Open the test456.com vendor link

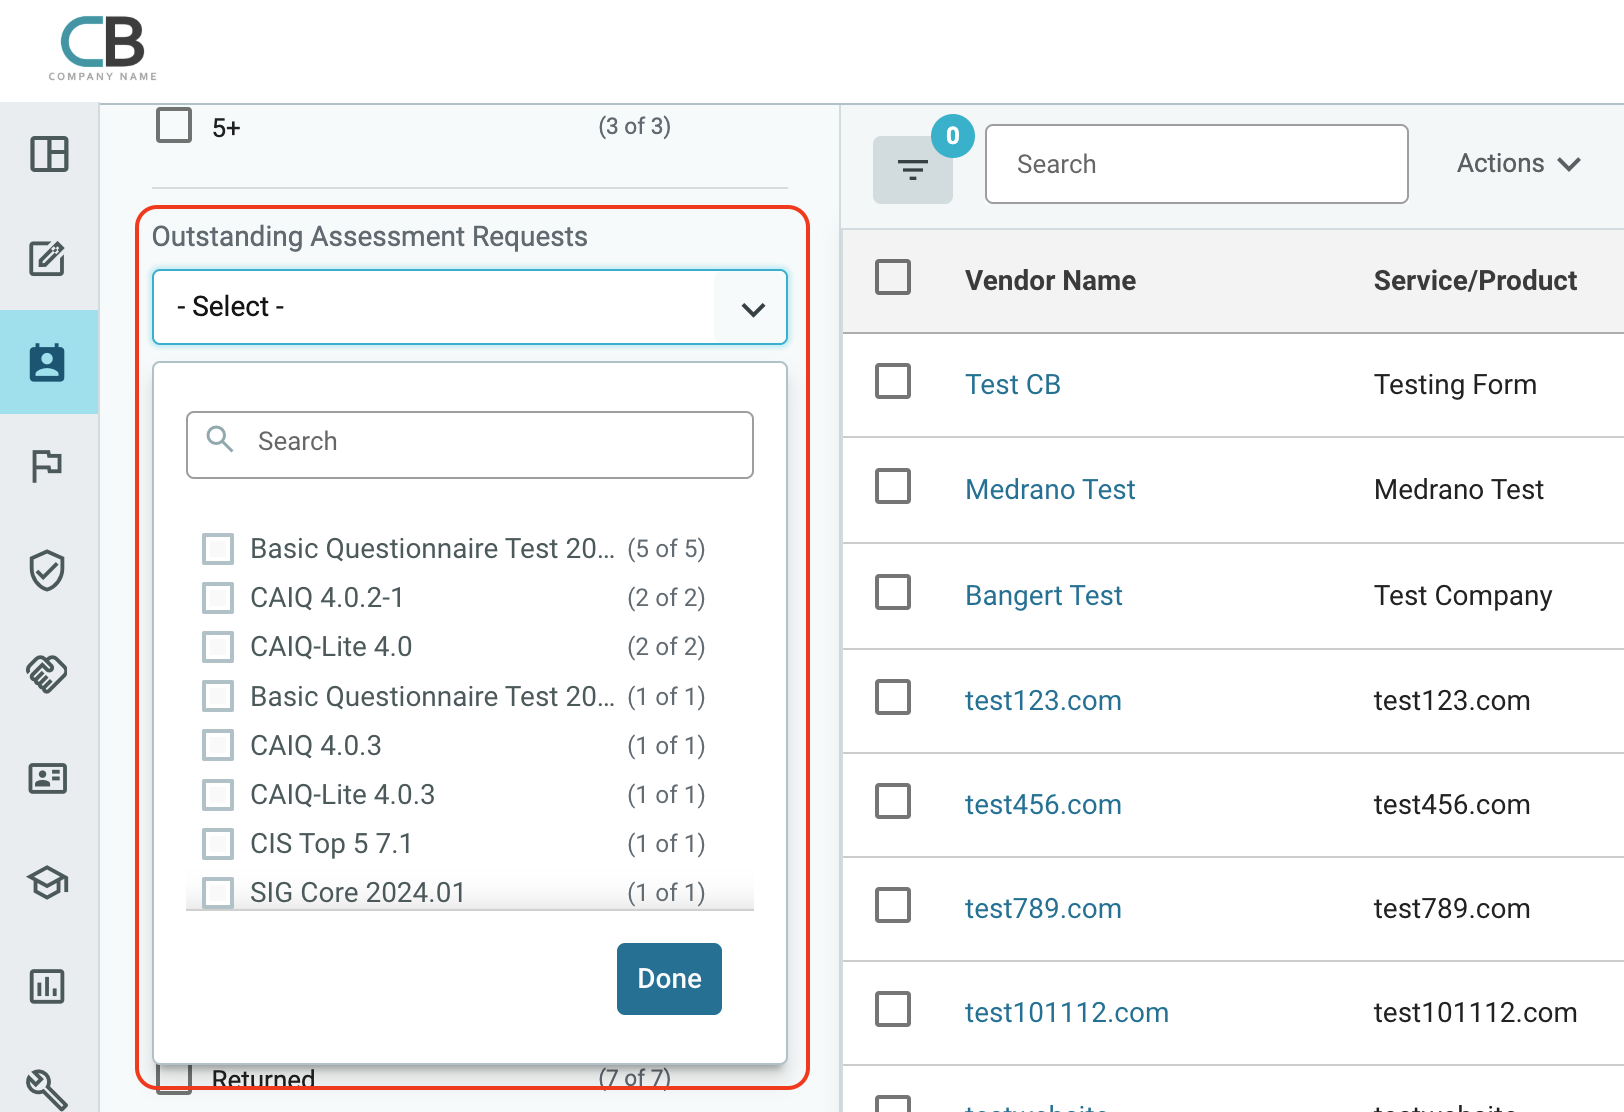1043,804
